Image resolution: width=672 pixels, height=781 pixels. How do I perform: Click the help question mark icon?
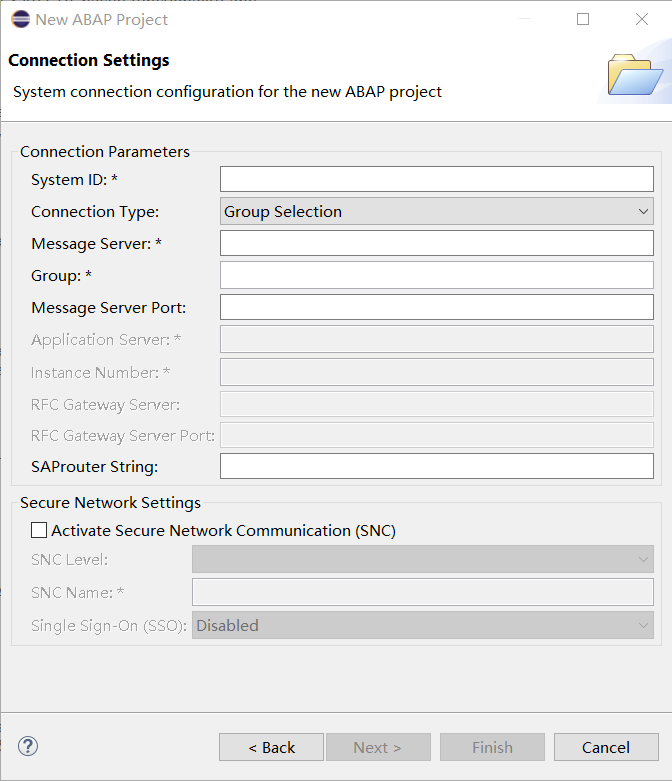(x=28, y=746)
